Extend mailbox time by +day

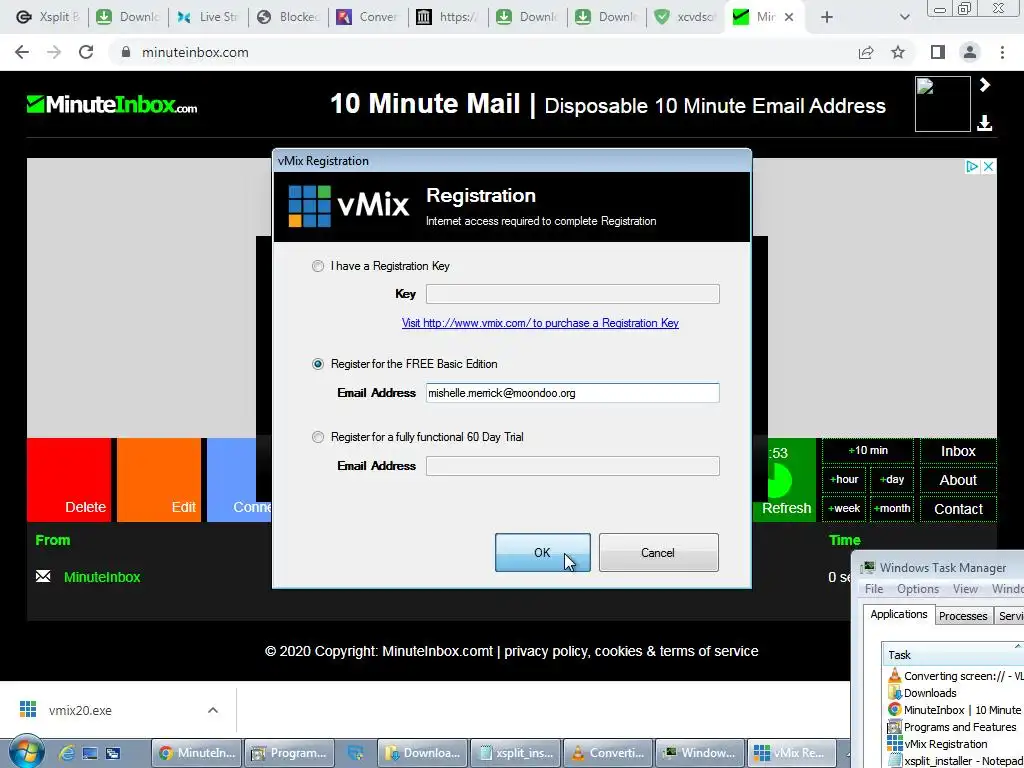pyautogui.click(x=891, y=479)
